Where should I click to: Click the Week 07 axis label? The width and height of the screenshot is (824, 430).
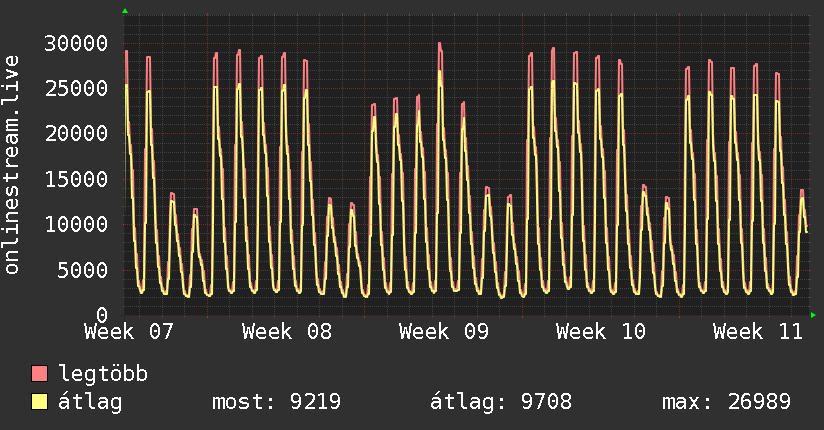click(129, 332)
